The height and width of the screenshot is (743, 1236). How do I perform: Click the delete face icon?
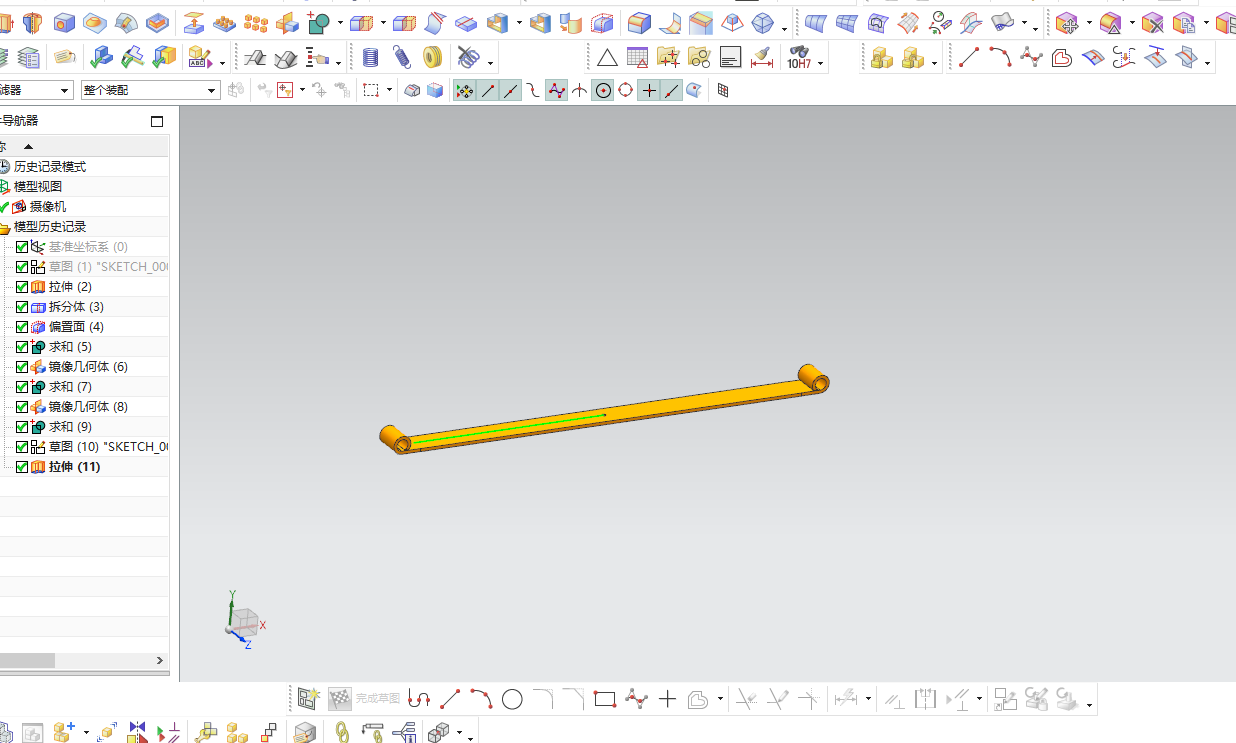[x=1152, y=22]
